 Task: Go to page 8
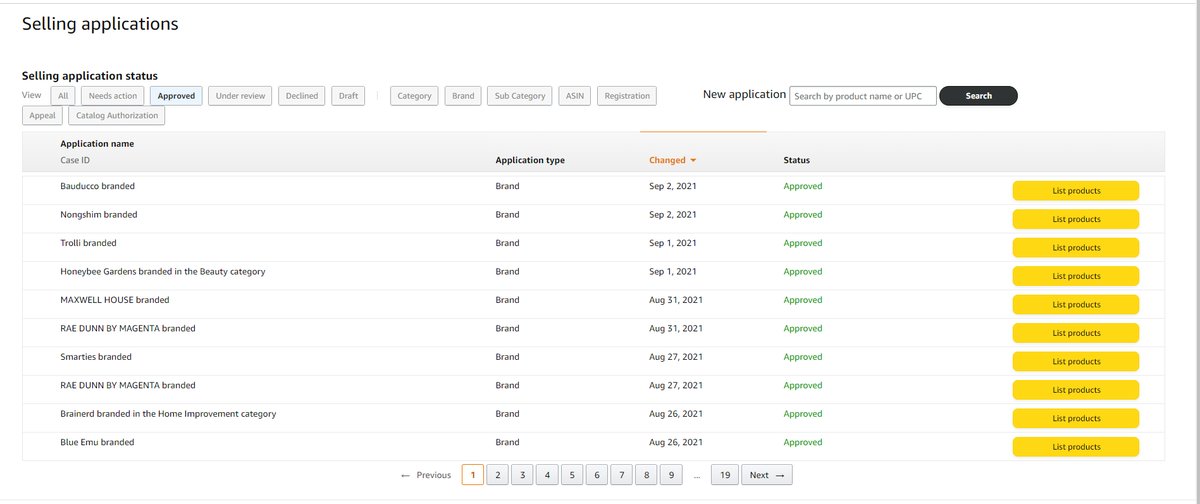pos(647,475)
